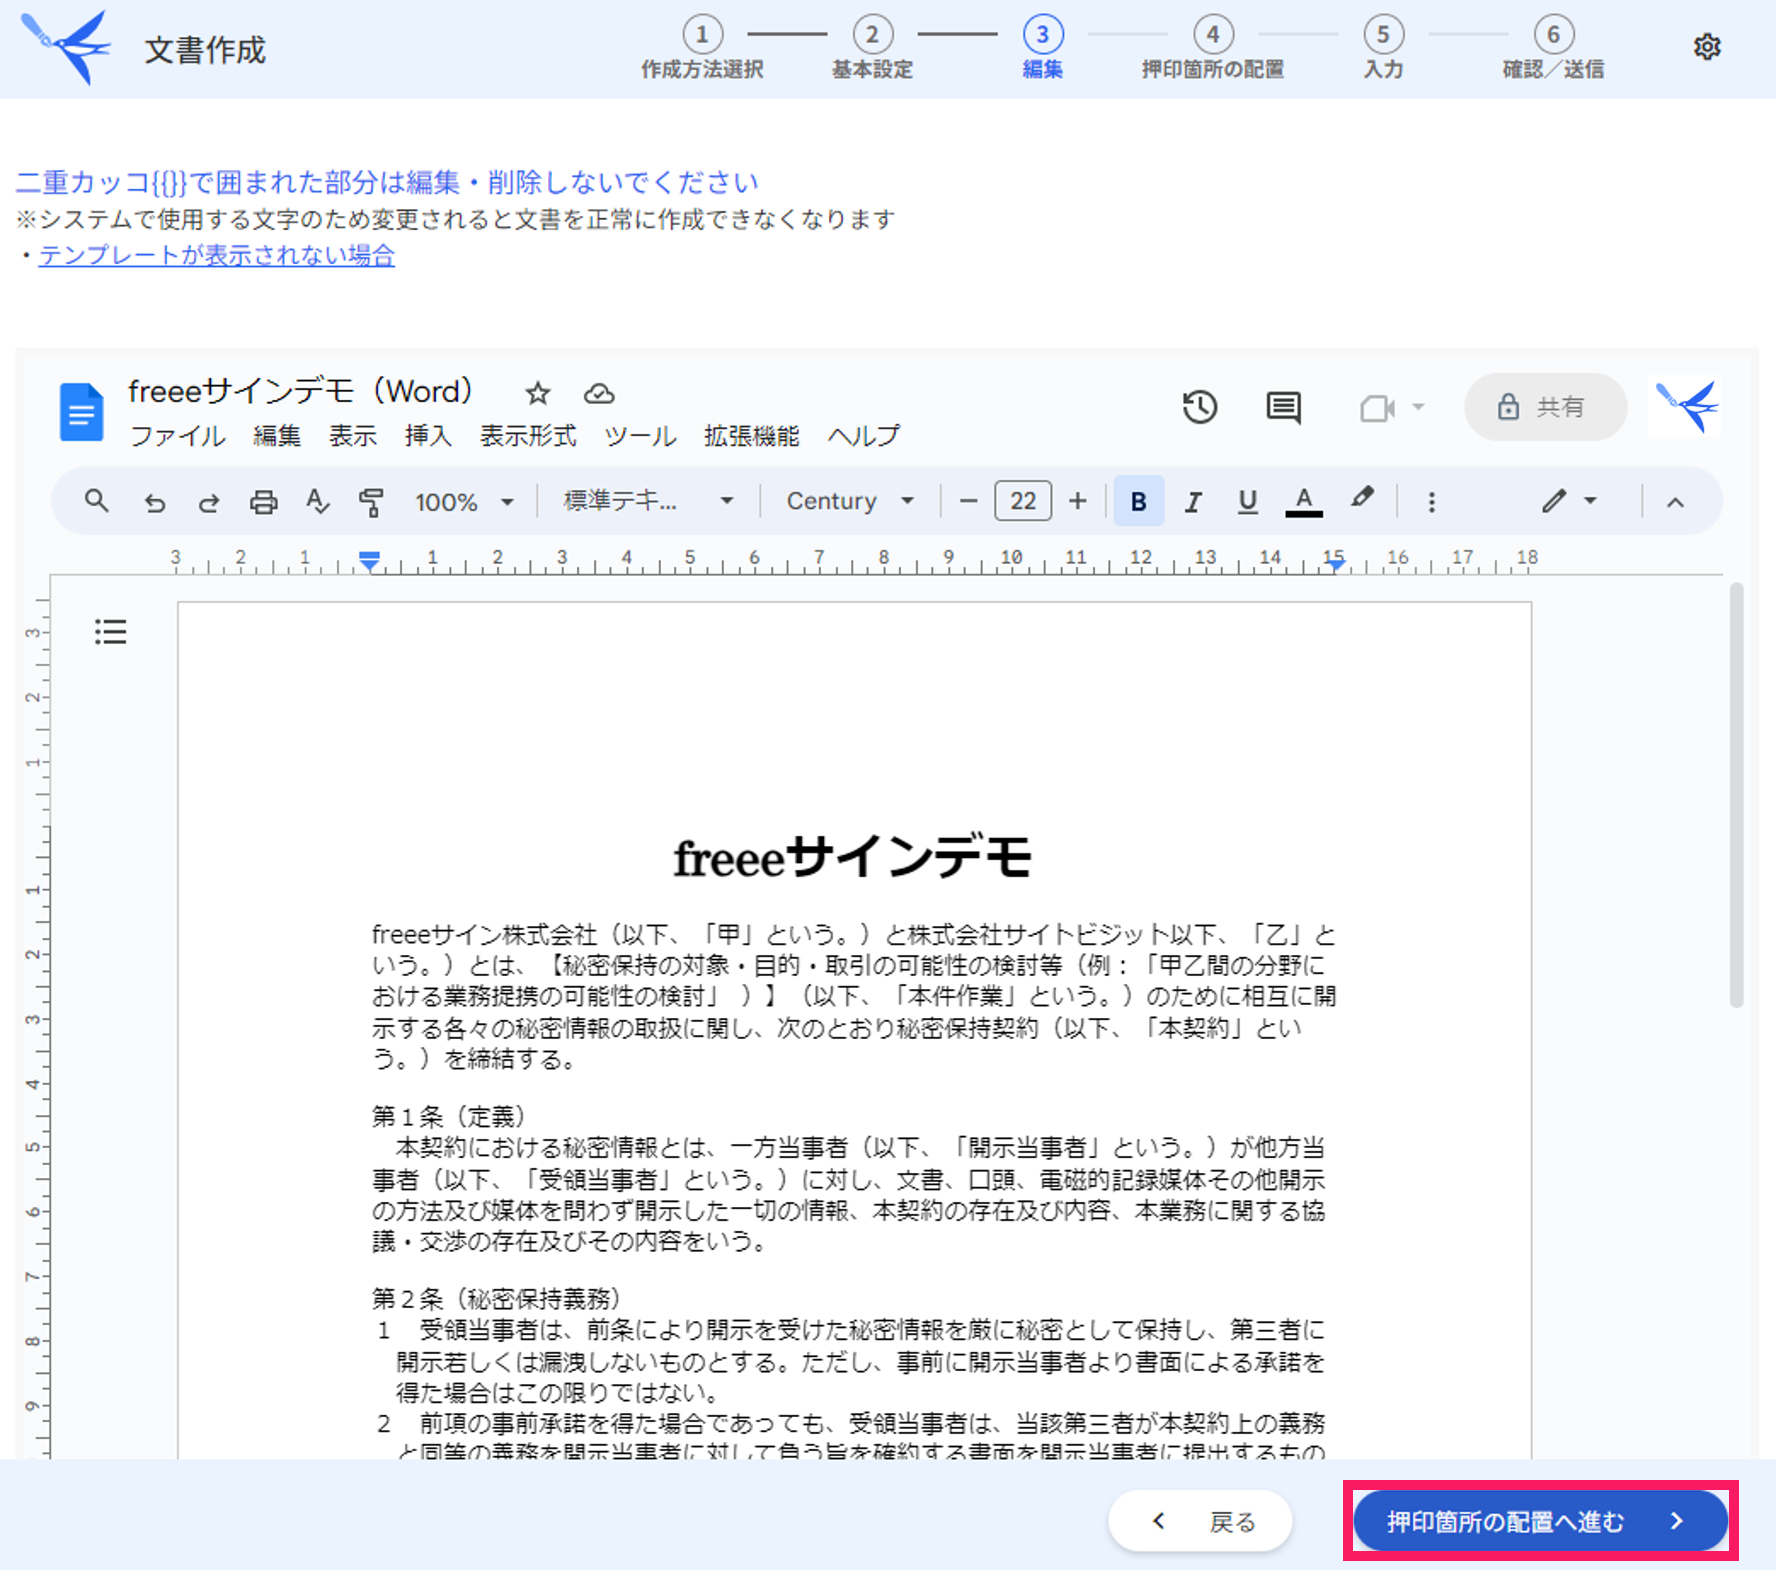Click the text 第２条（秘密保持義務）
The width and height of the screenshot is (1776, 1570).
click(x=496, y=1298)
